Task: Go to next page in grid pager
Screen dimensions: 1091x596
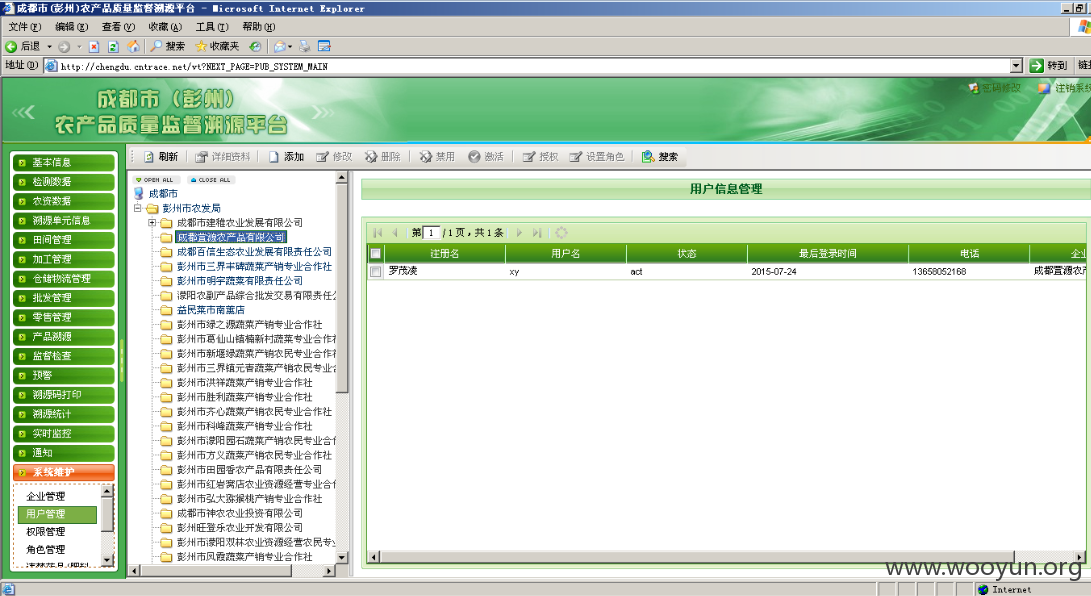Action: tap(519, 233)
